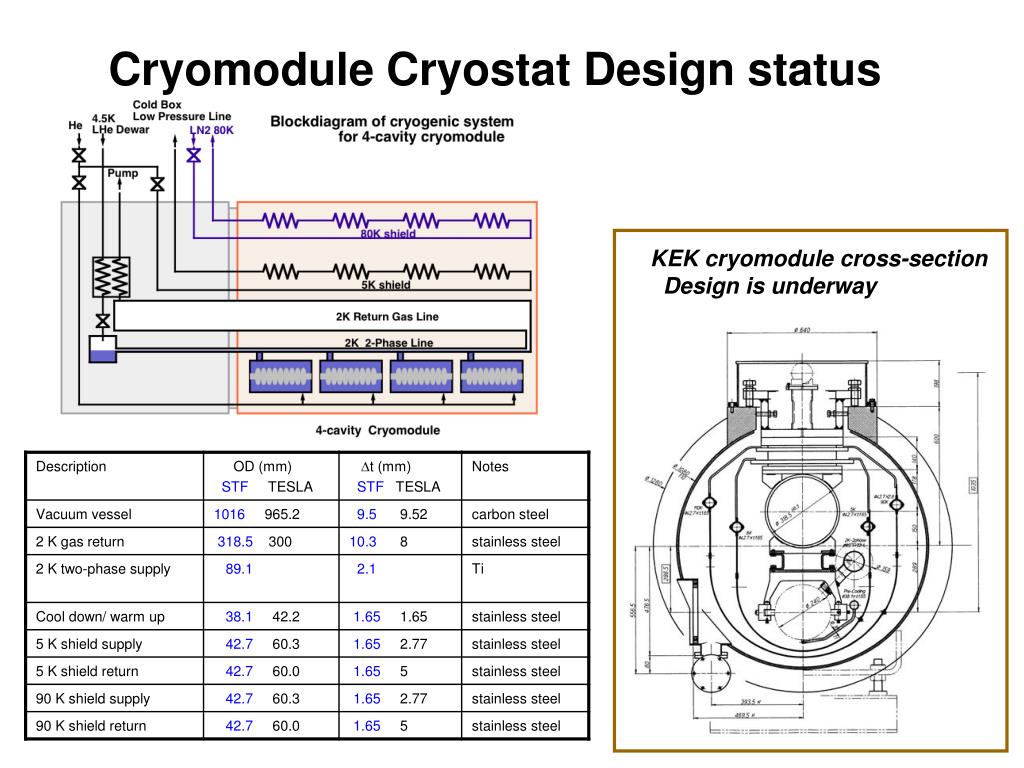
Task: Click 'stainless steel' in Cool down/ warm up row
Action: [x=516, y=616]
